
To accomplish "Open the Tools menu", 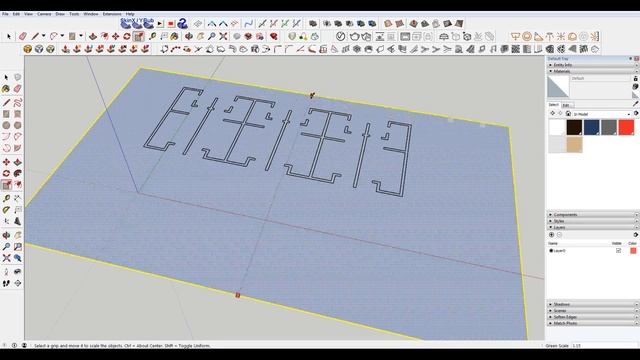I will [74, 14].
